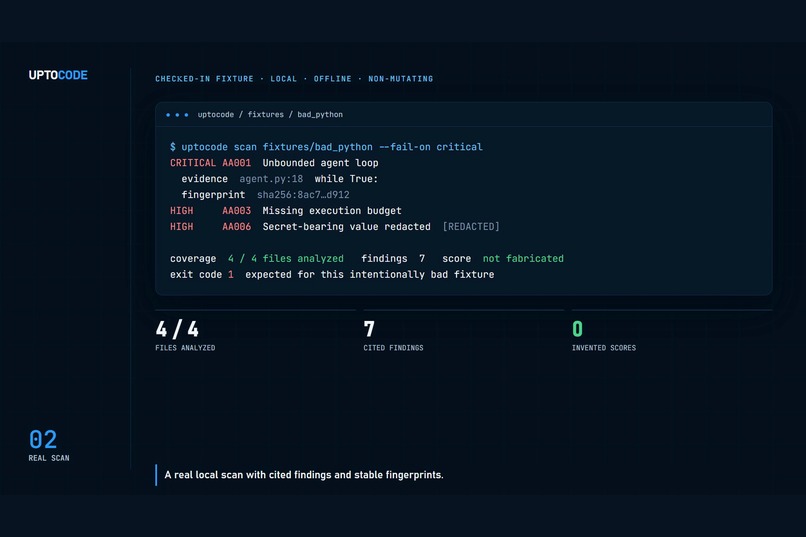806x537 pixels.
Task: Click 'expected for this intentionally bad fixture'
Action: click(x=370, y=274)
